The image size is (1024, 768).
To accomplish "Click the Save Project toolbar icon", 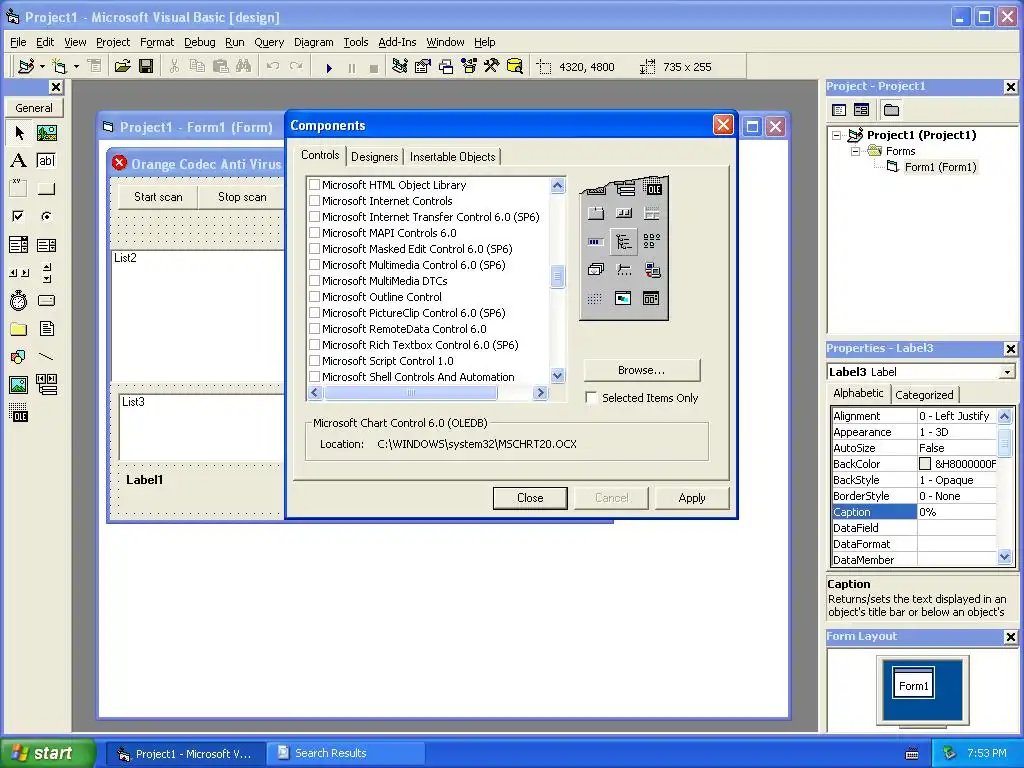I will pos(146,67).
